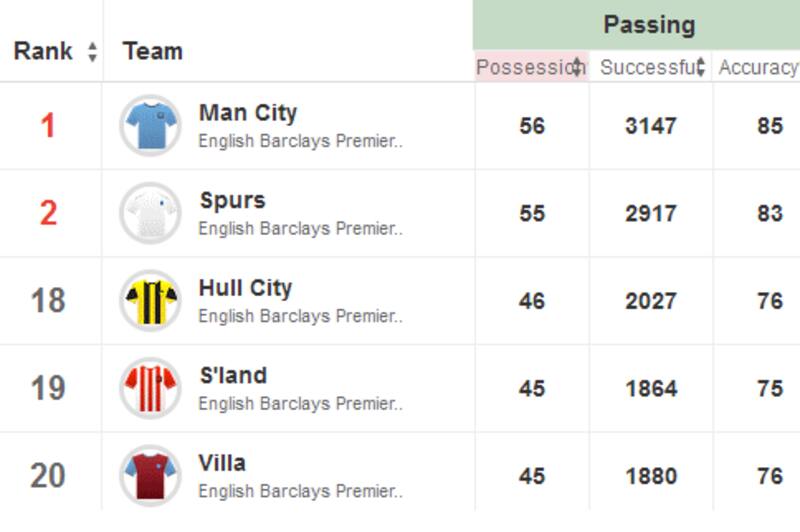The height and width of the screenshot is (532, 800).
Task: Open the Hull City team link
Action: click(x=245, y=288)
